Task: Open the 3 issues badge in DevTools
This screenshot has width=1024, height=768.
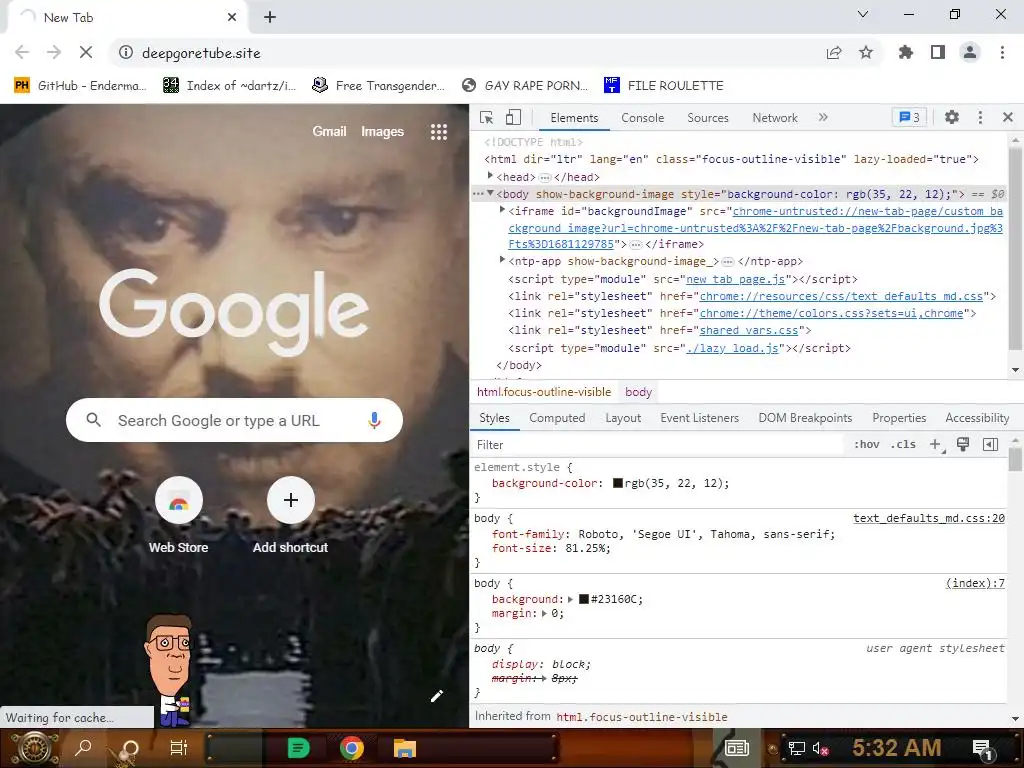Action: [x=909, y=118]
